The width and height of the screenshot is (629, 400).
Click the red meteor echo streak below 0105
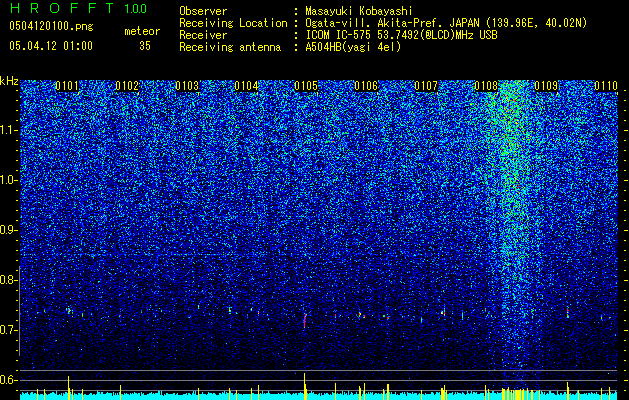click(305, 321)
